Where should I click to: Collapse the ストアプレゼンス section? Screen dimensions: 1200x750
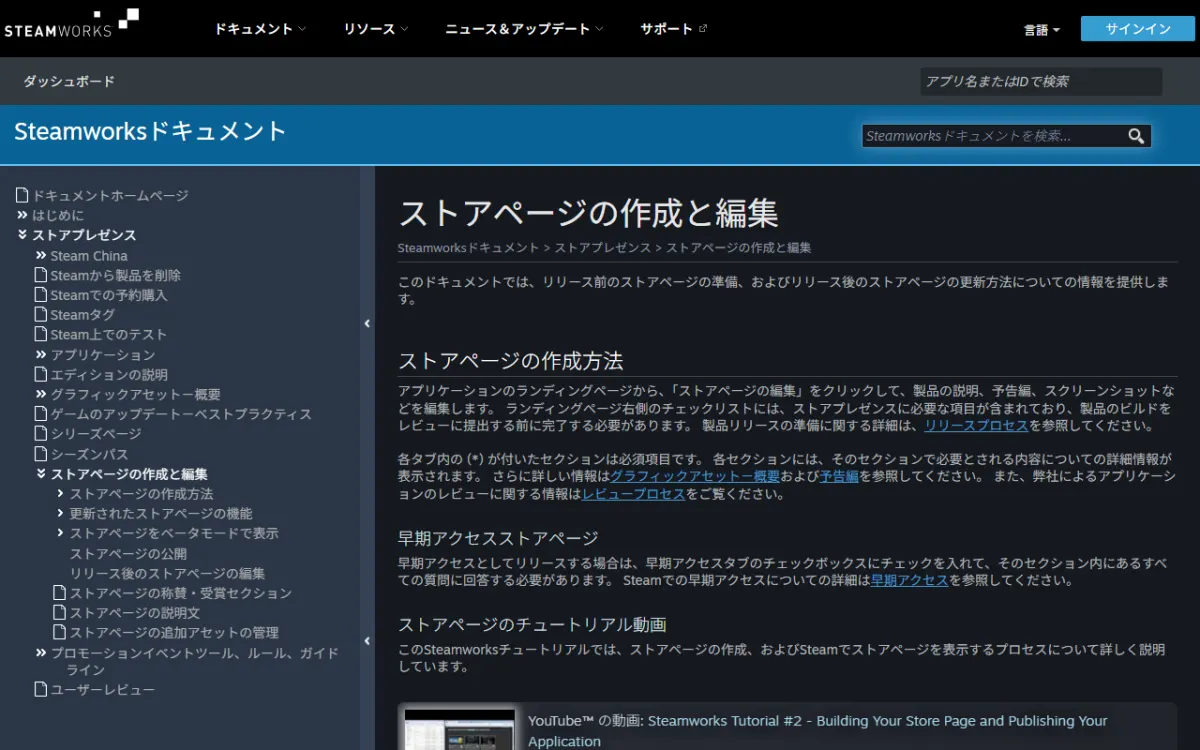point(22,235)
